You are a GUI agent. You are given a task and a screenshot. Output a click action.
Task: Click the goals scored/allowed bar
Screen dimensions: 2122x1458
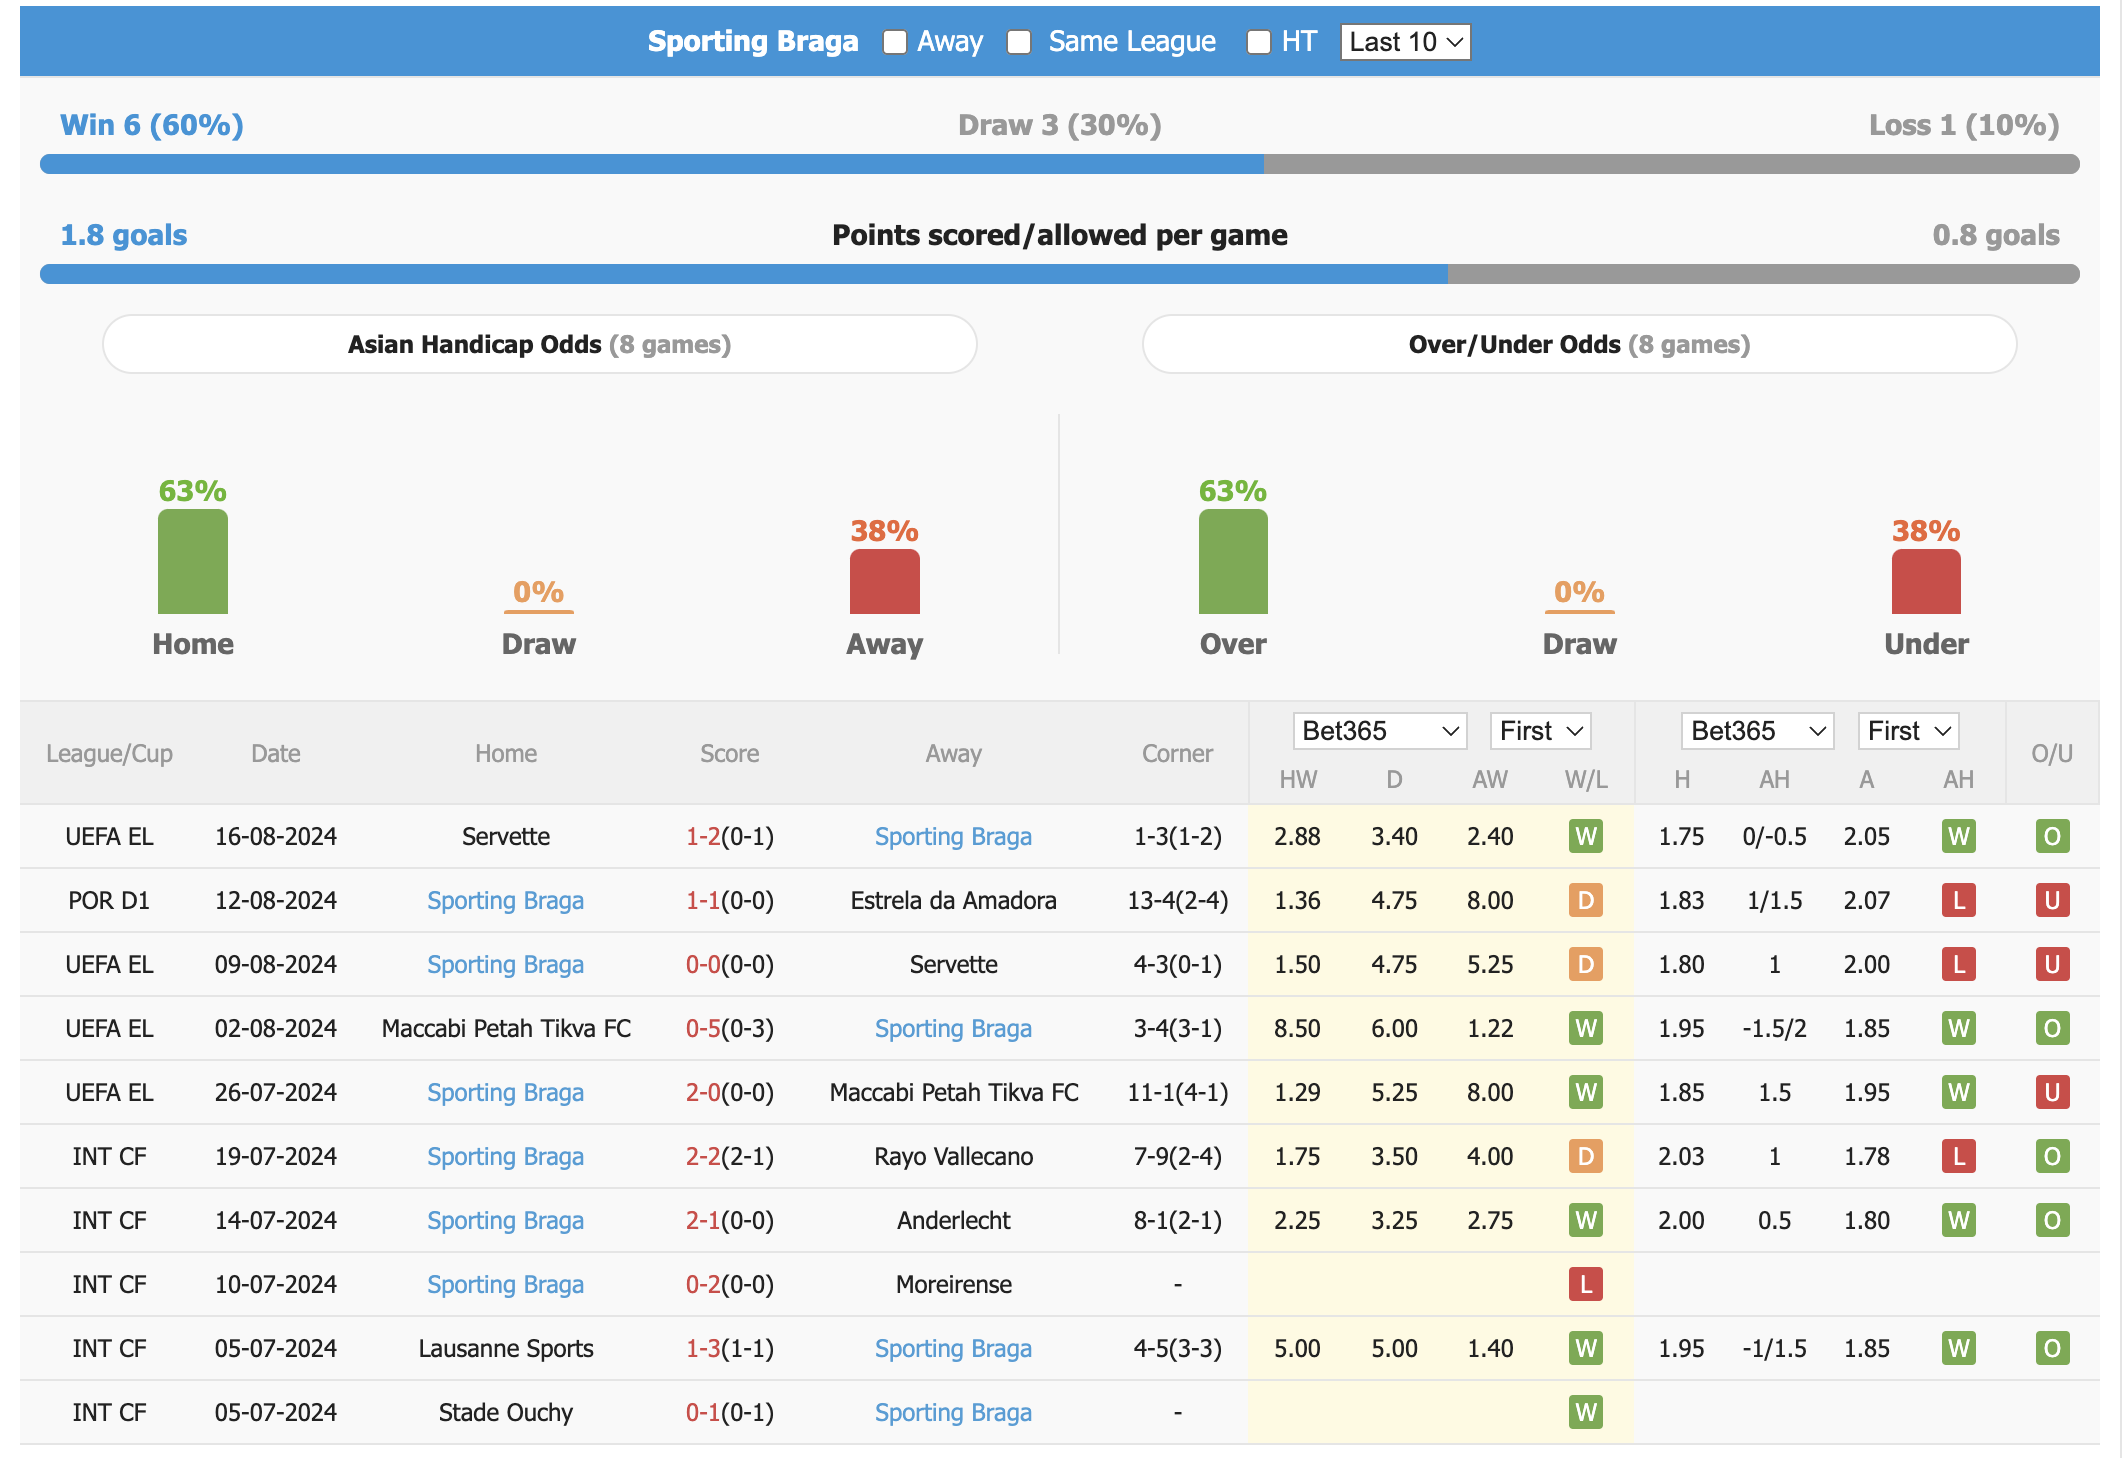click(1060, 274)
